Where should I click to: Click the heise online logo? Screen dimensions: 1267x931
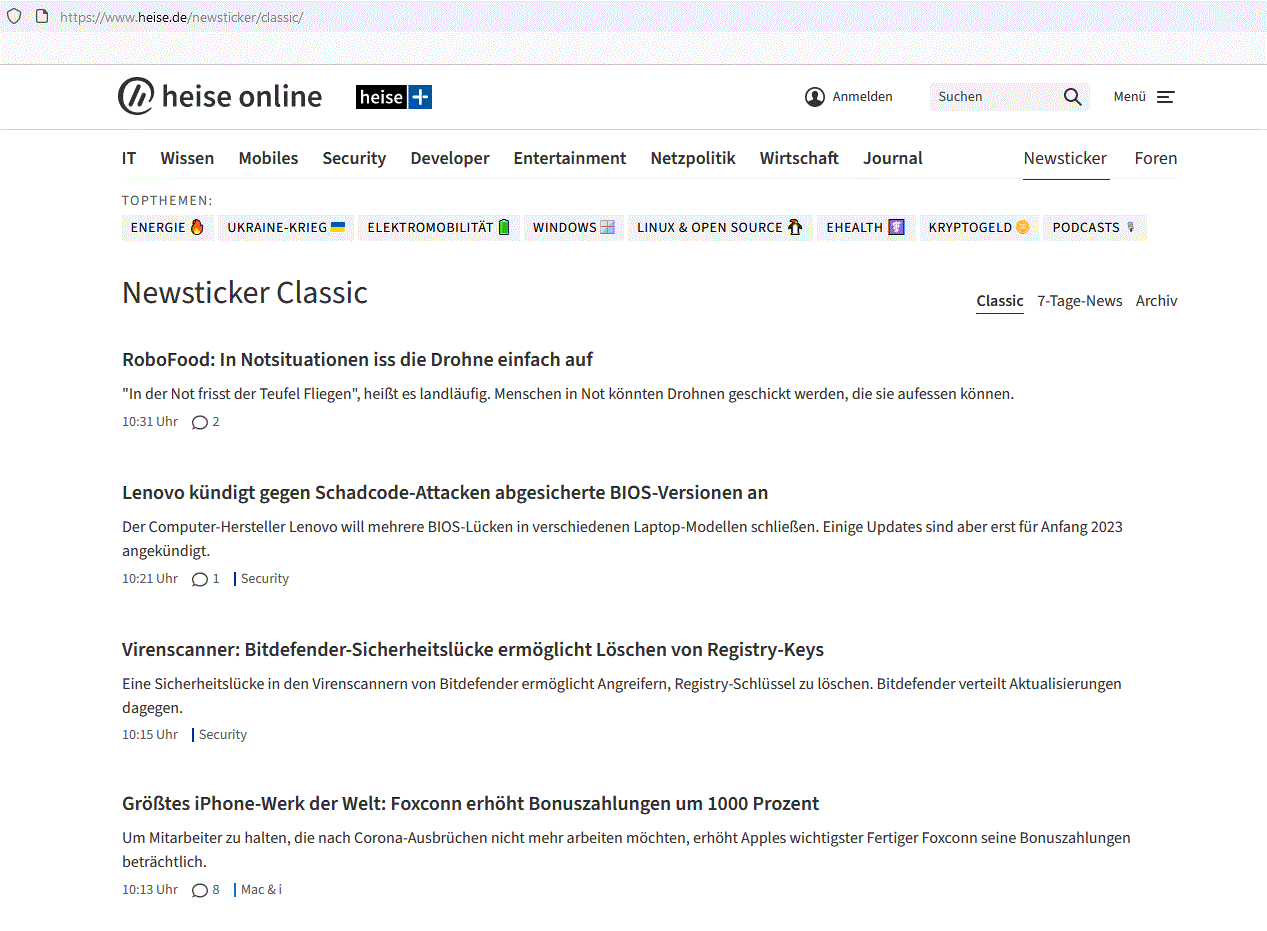220,96
